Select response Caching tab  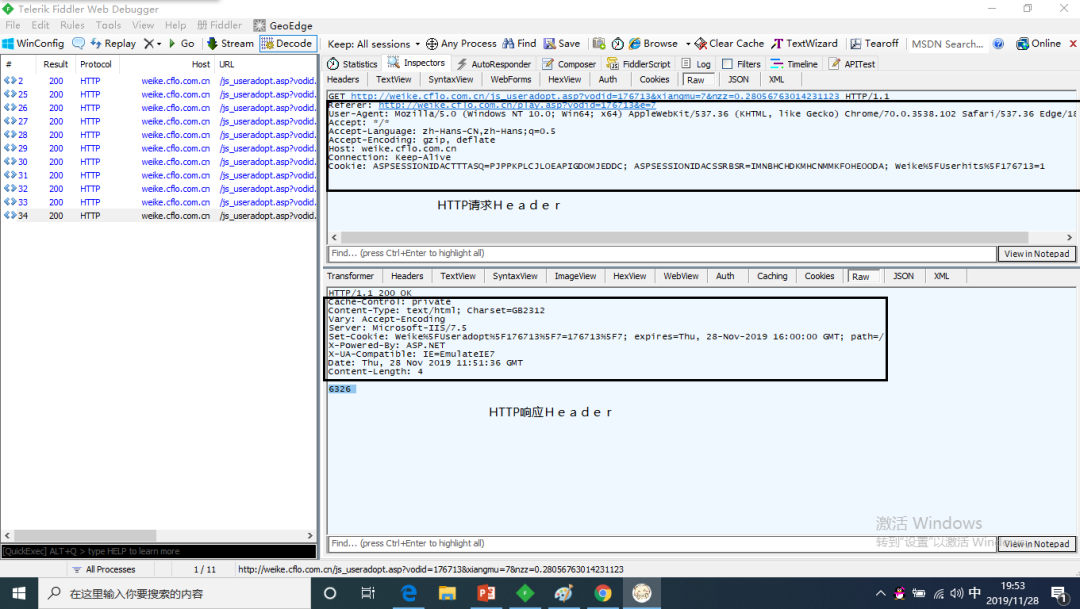coord(772,276)
